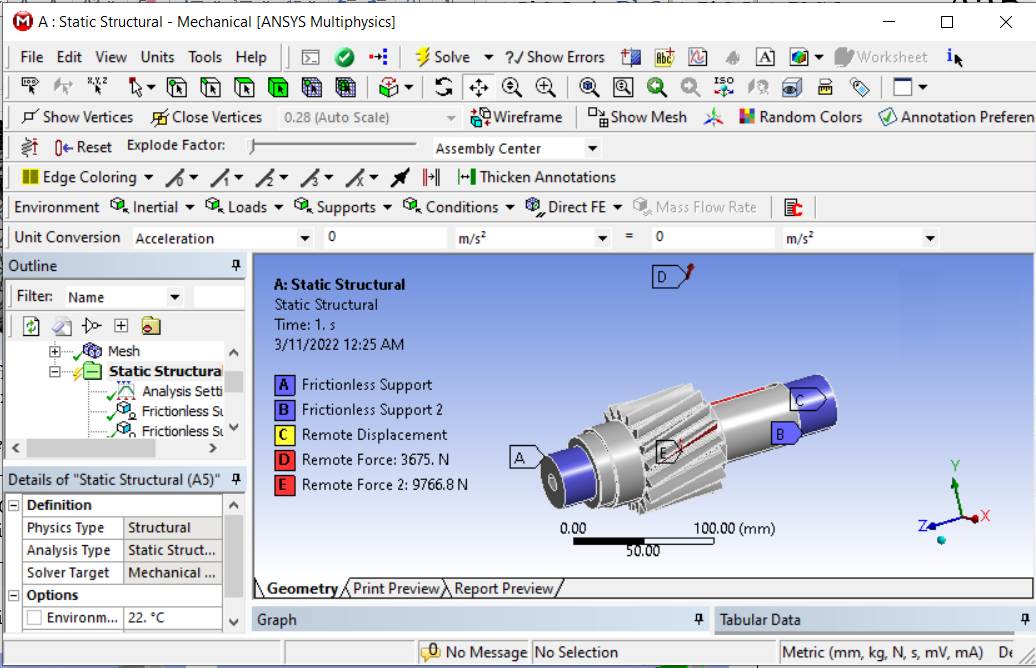Collapse the Static Structural tree node

pos(55,371)
